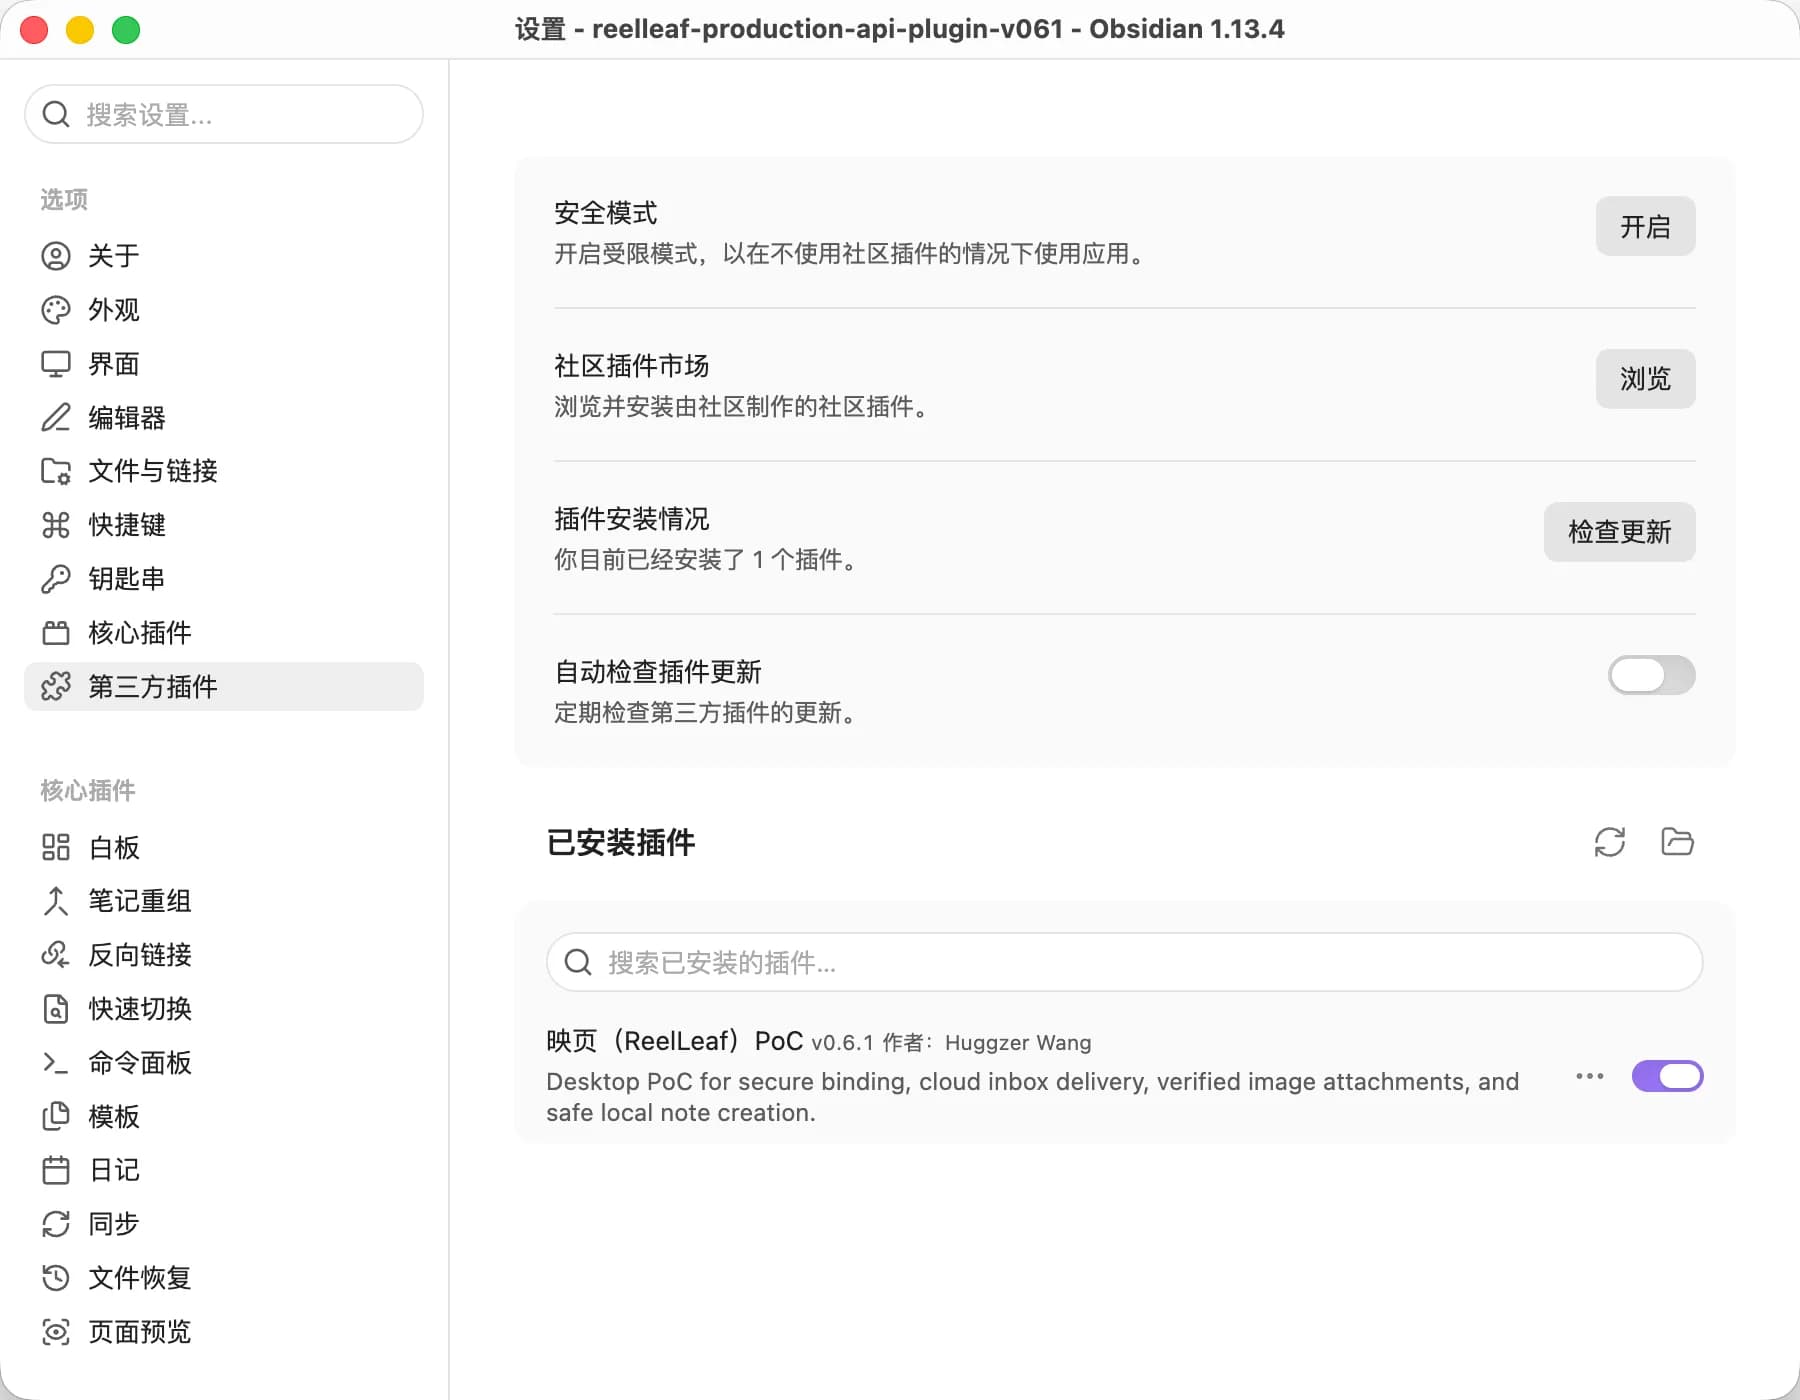Open the 关于 settings tab
Image resolution: width=1800 pixels, height=1400 pixels.
coord(224,256)
